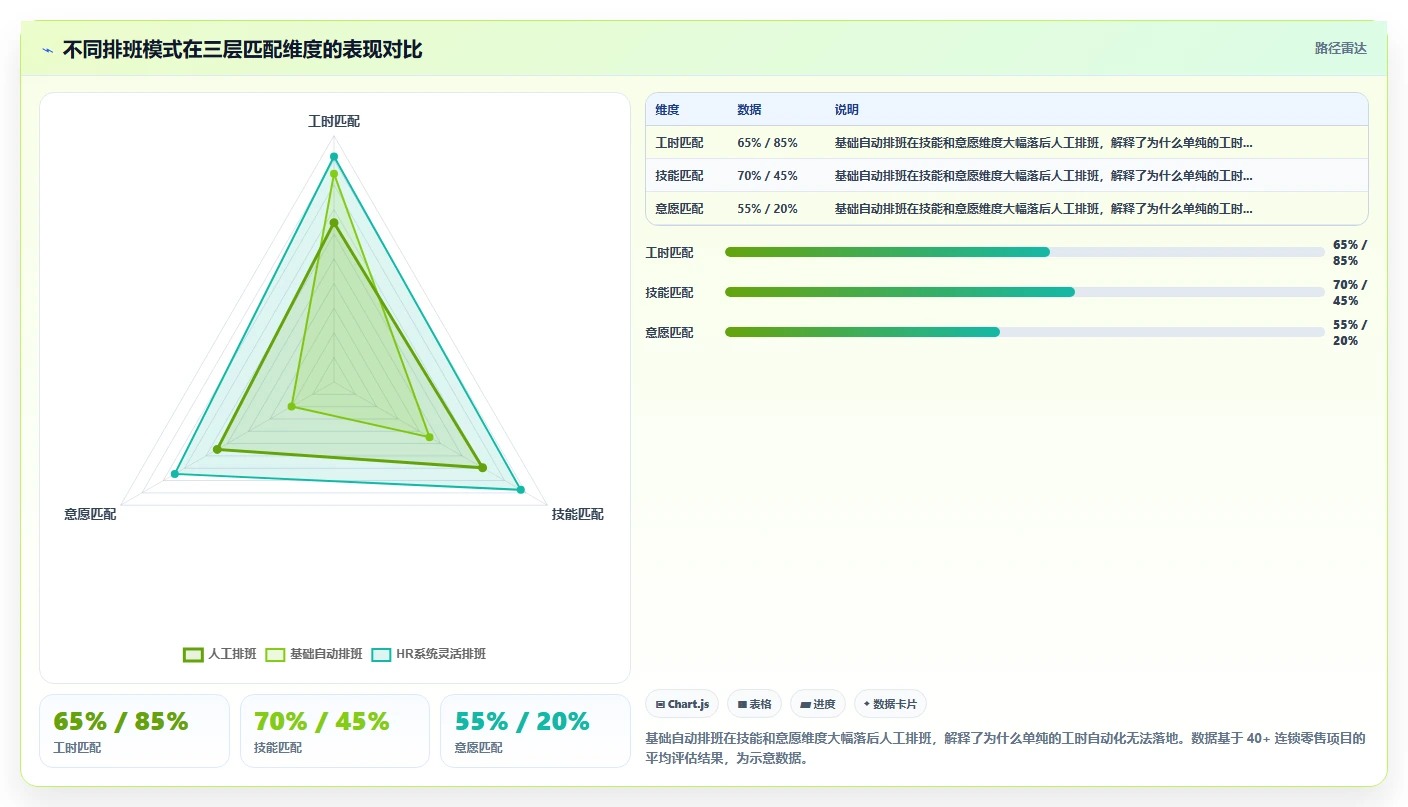Click the 路径雷达 label in the header
This screenshot has height=807, width=1408.
[1340, 48]
